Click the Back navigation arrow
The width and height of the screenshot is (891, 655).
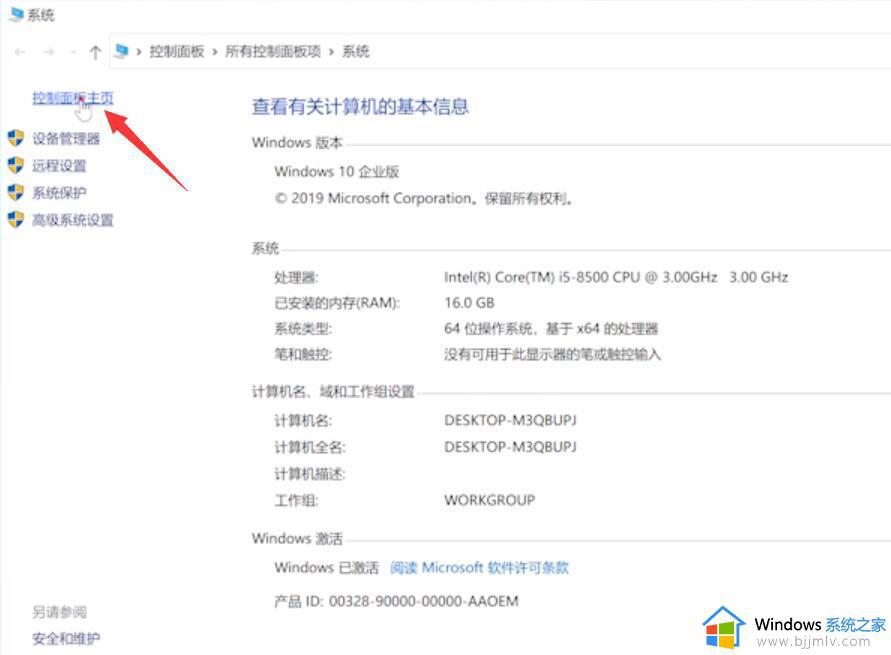click(20, 52)
